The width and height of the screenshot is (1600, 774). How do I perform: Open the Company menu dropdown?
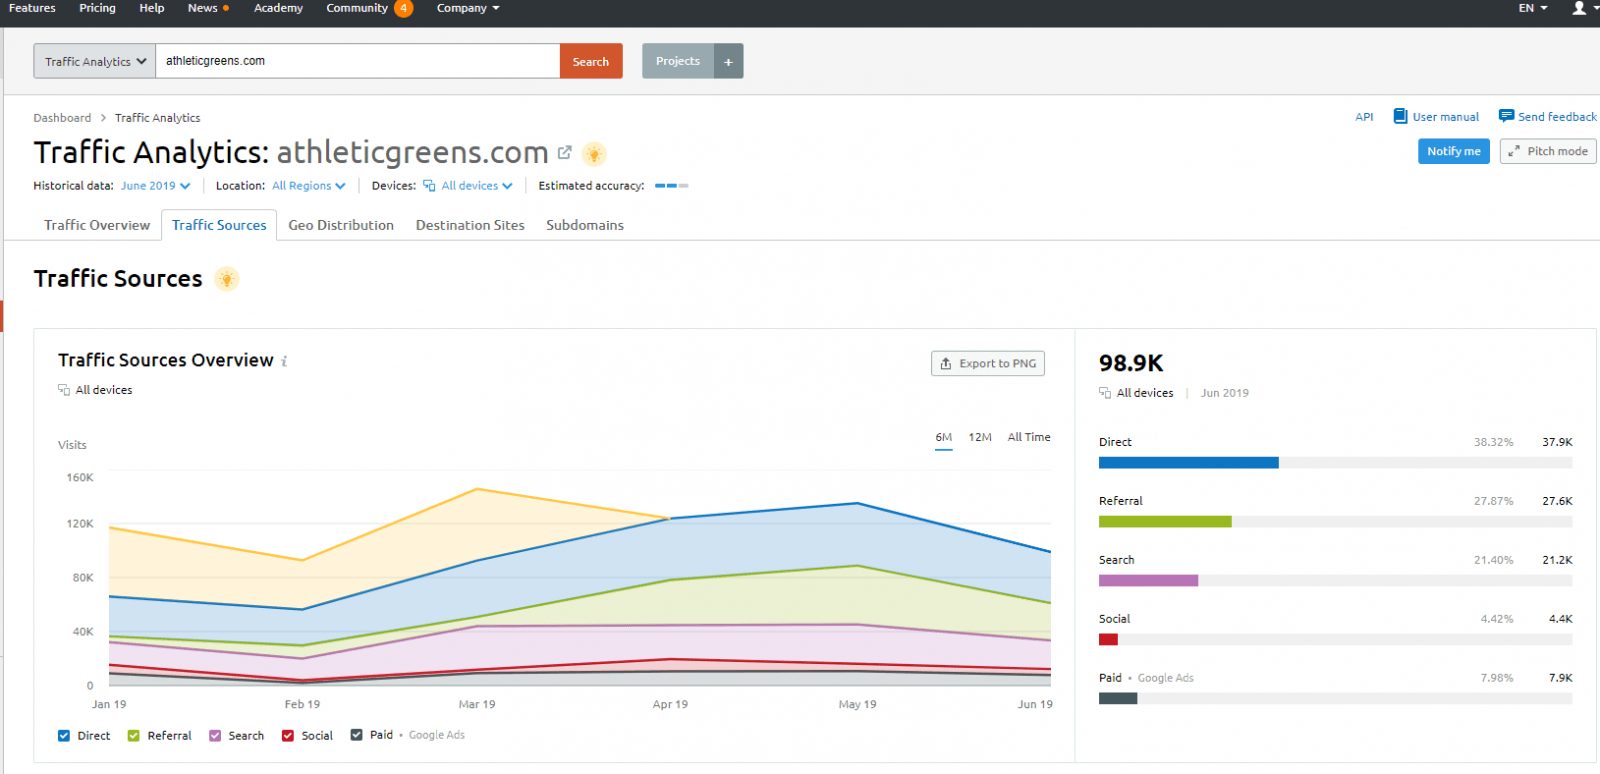(x=468, y=8)
